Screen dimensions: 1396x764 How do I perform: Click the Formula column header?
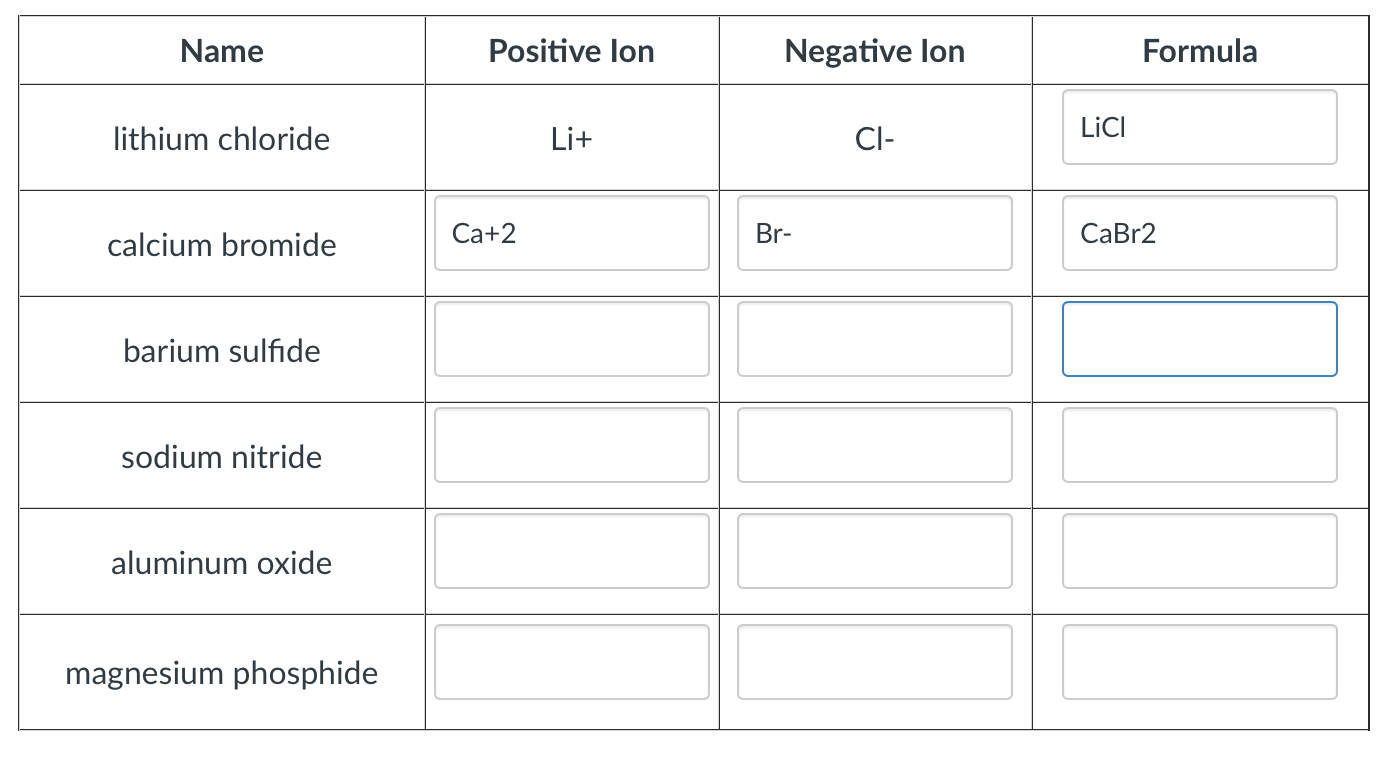coord(1199,50)
